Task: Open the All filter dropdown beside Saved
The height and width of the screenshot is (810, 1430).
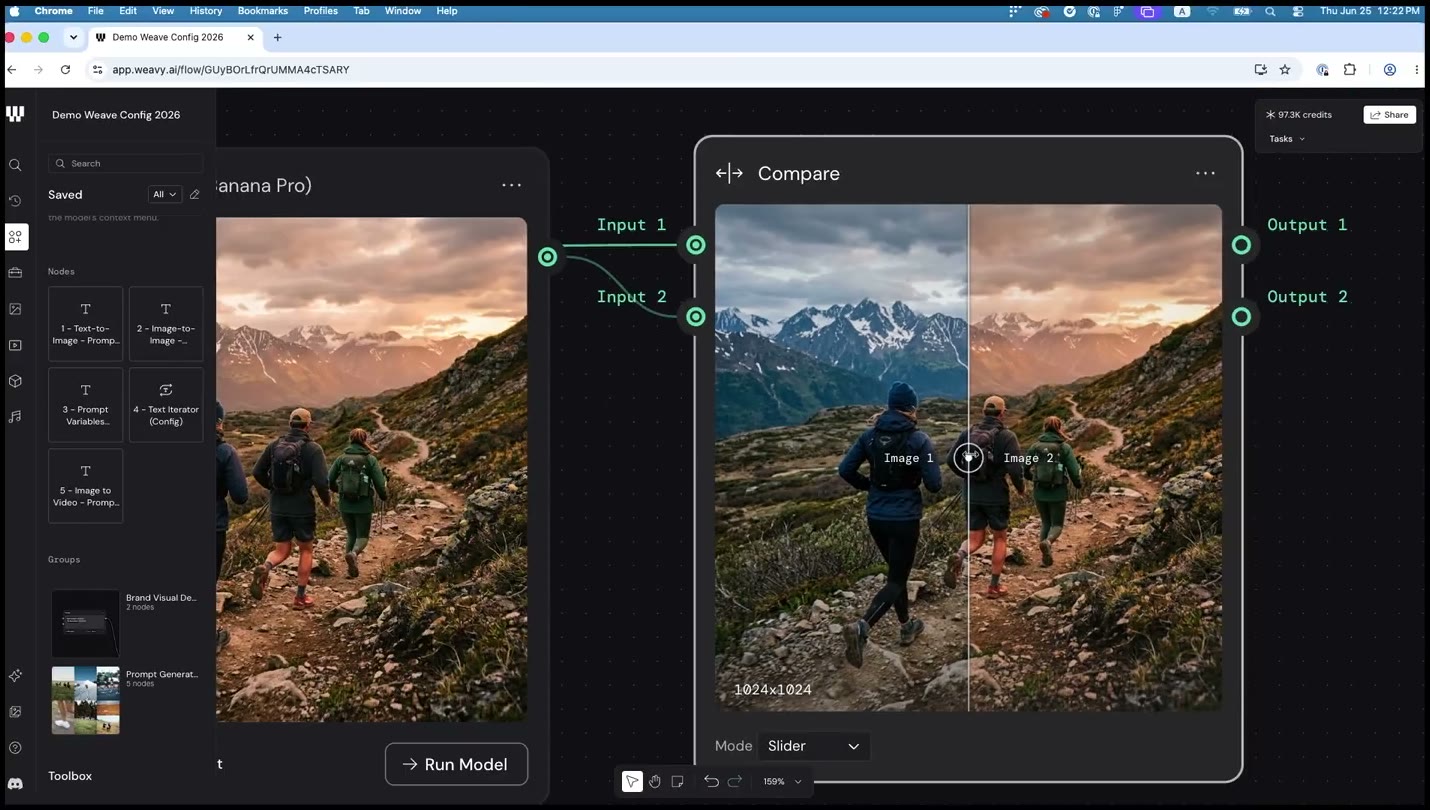Action: 165,194
